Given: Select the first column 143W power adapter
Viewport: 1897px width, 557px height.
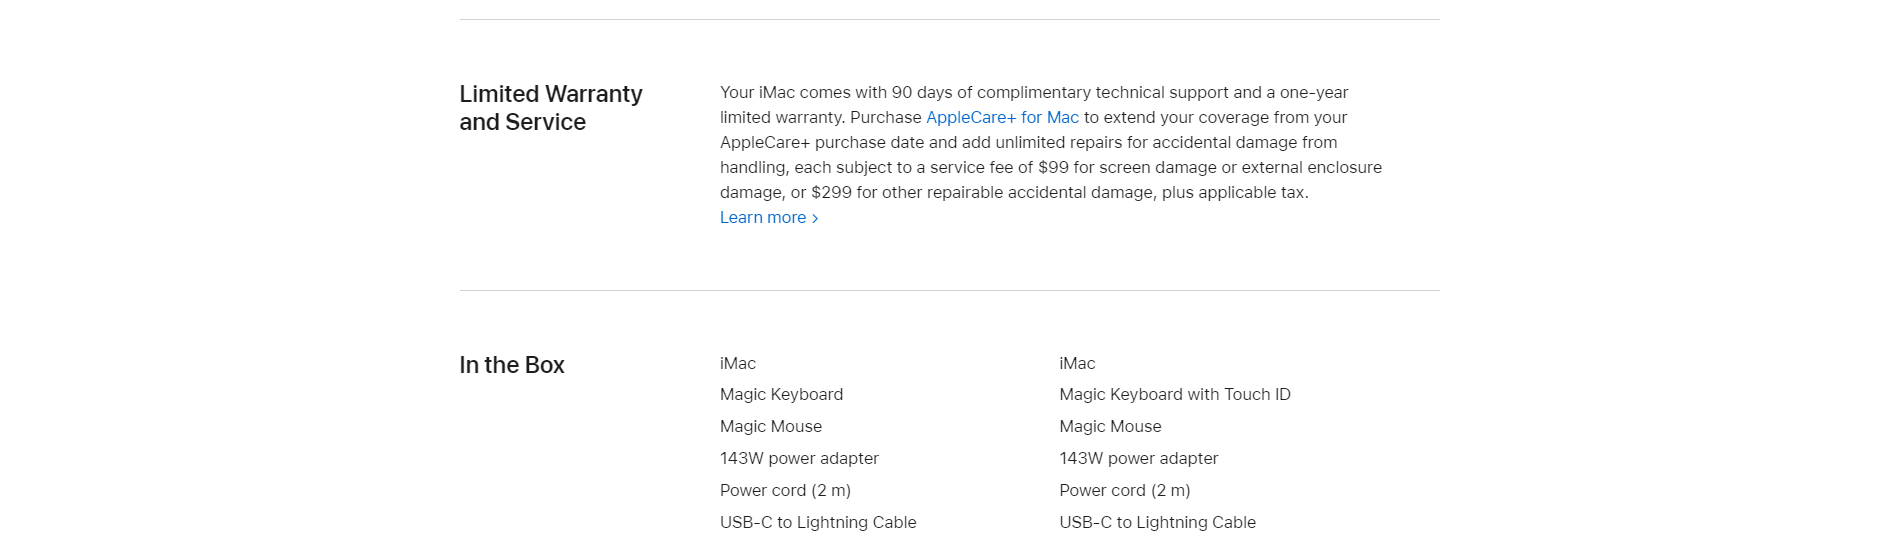Looking at the screenshot, I should pos(799,458).
